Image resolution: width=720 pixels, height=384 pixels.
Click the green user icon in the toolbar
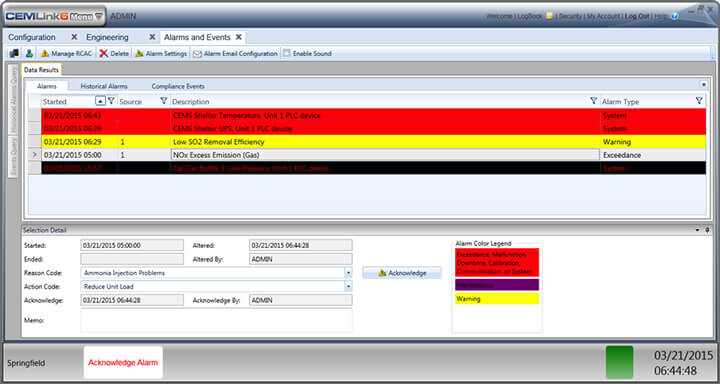(x=29, y=53)
